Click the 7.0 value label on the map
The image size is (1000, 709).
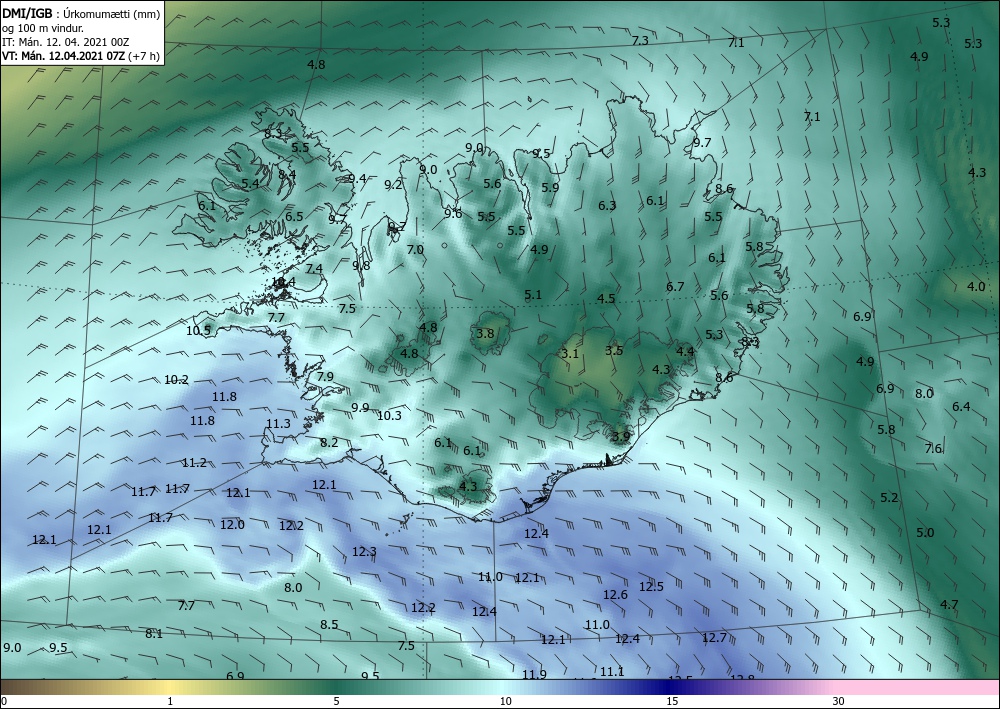(x=415, y=249)
